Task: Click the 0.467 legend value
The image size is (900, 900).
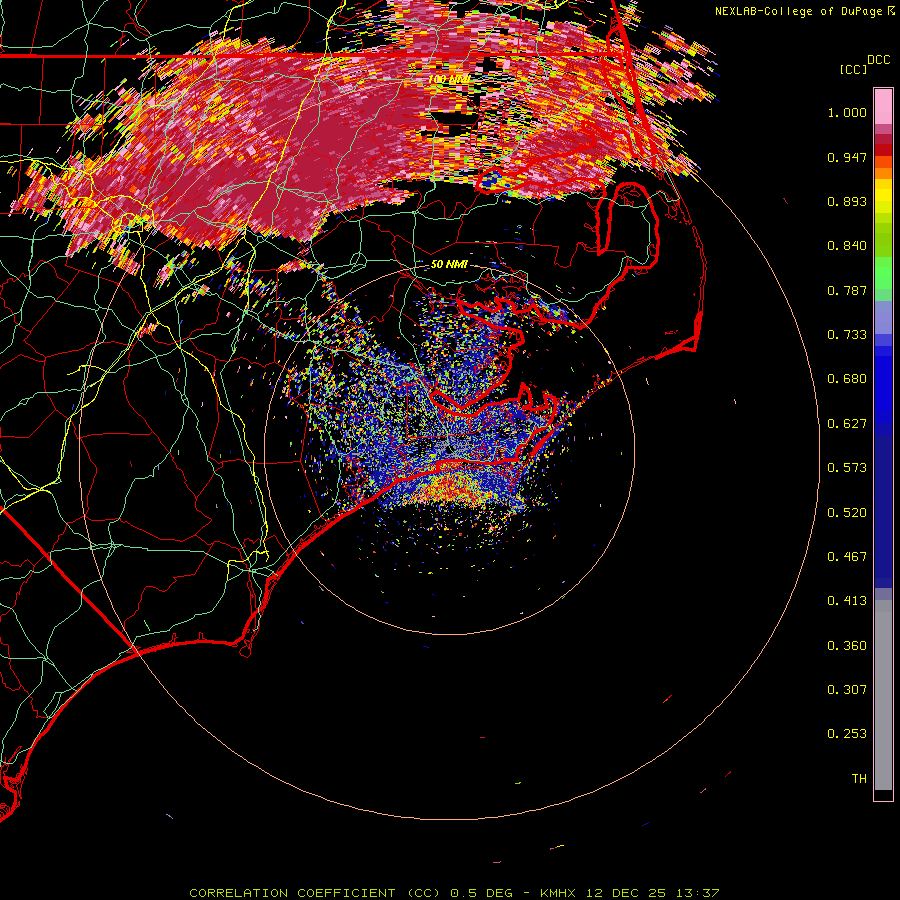Action: pyautogui.click(x=847, y=556)
